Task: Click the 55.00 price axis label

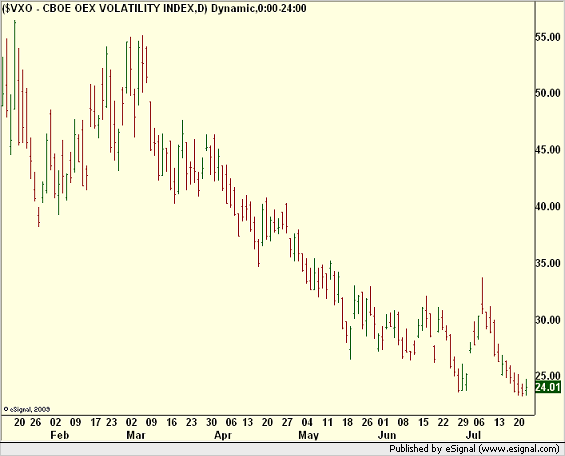Action: pos(548,37)
